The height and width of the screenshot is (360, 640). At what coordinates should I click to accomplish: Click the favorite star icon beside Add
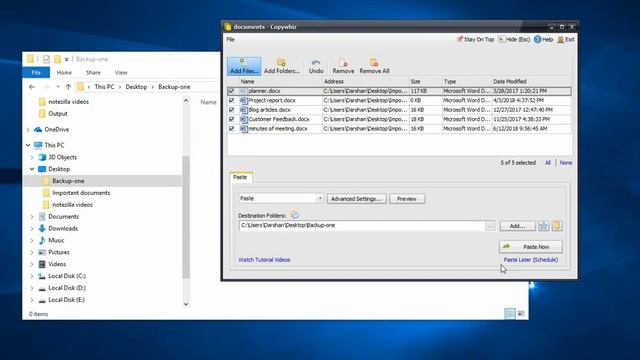pos(544,226)
